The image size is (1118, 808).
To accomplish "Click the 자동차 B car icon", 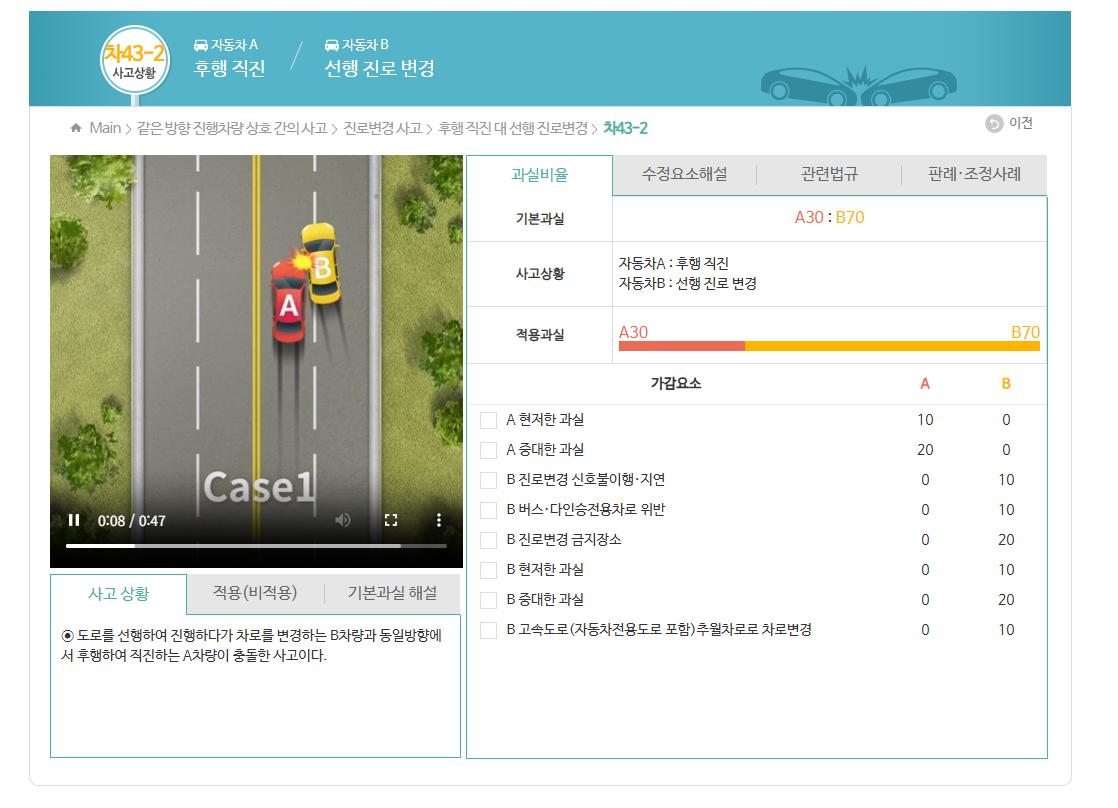I will 332,45.
